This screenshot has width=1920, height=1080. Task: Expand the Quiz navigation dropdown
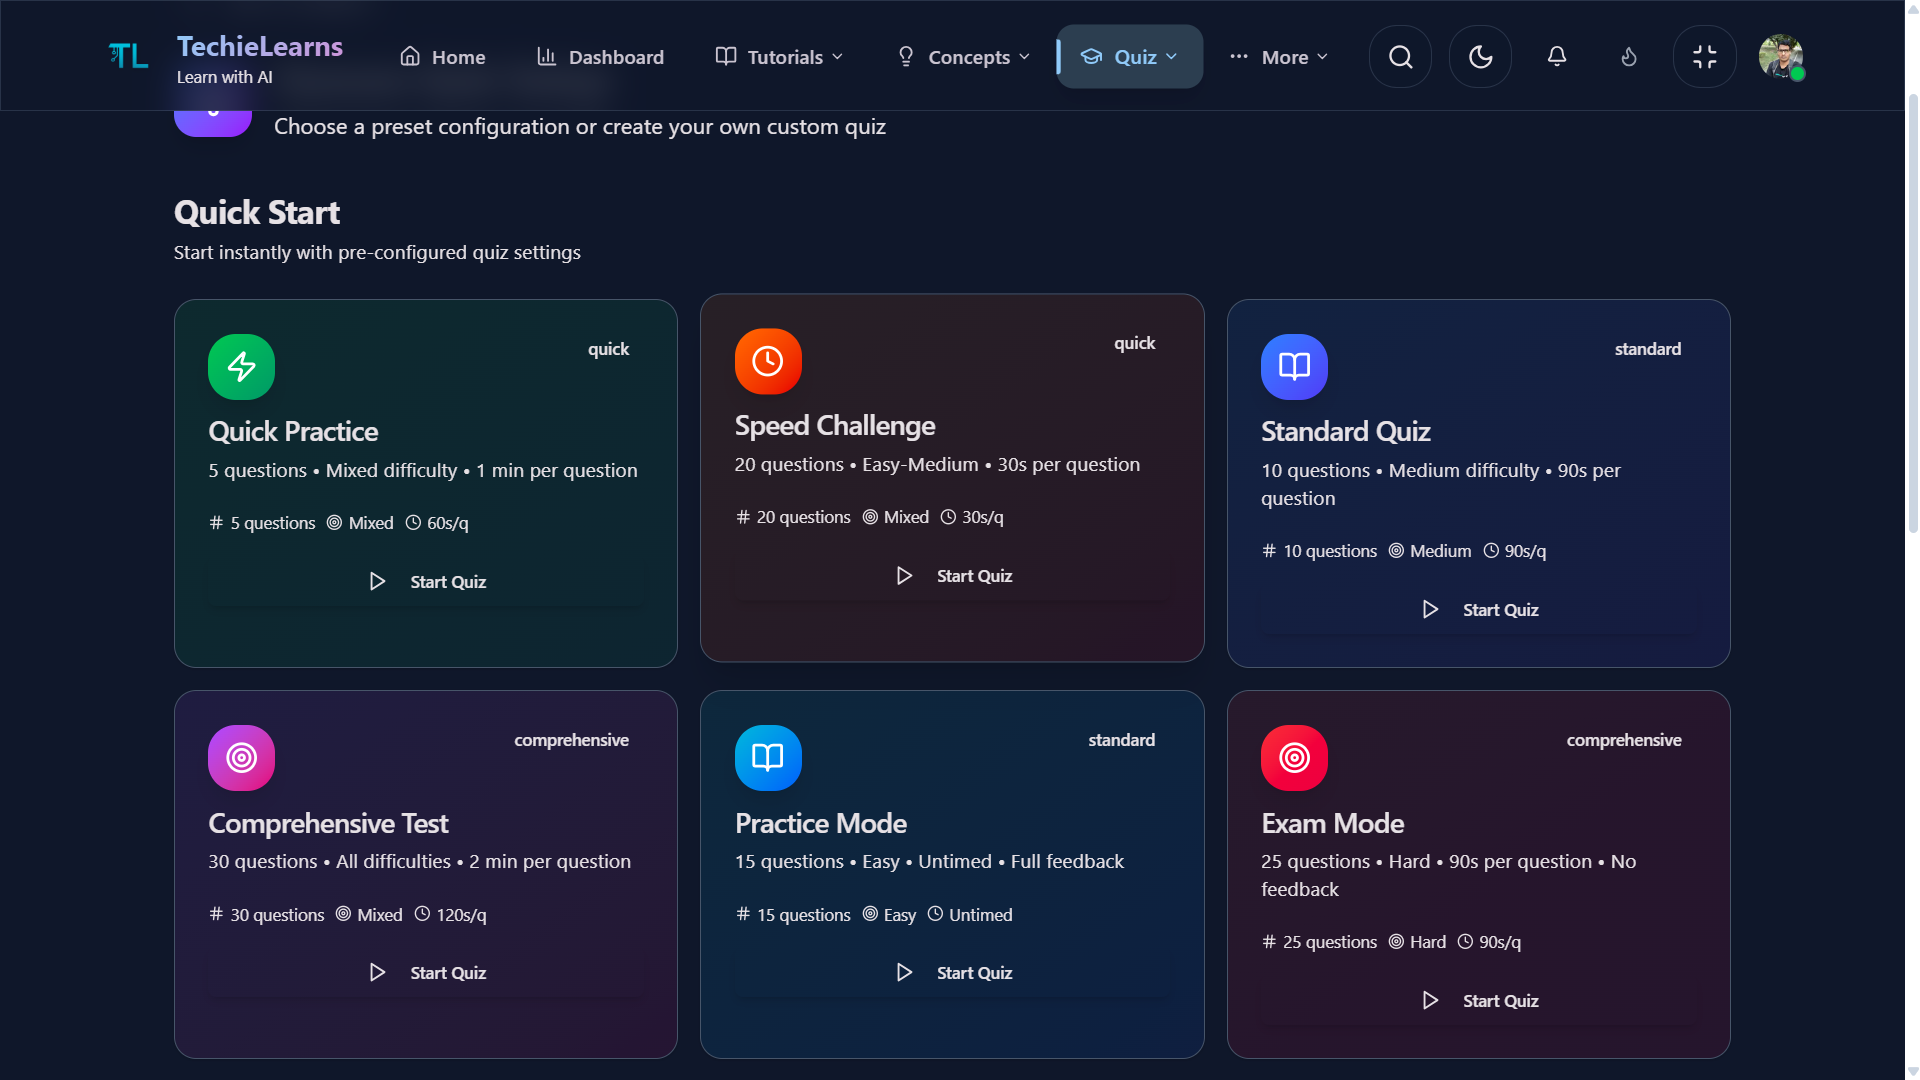click(x=1129, y=57)
